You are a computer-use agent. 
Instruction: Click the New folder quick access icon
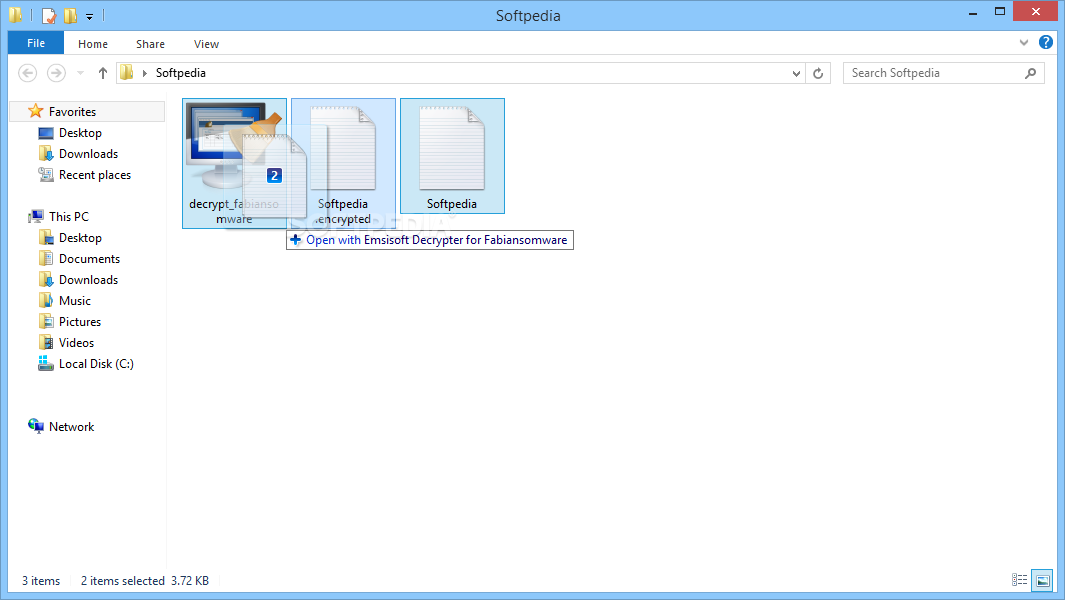click(x=71, y=15)
